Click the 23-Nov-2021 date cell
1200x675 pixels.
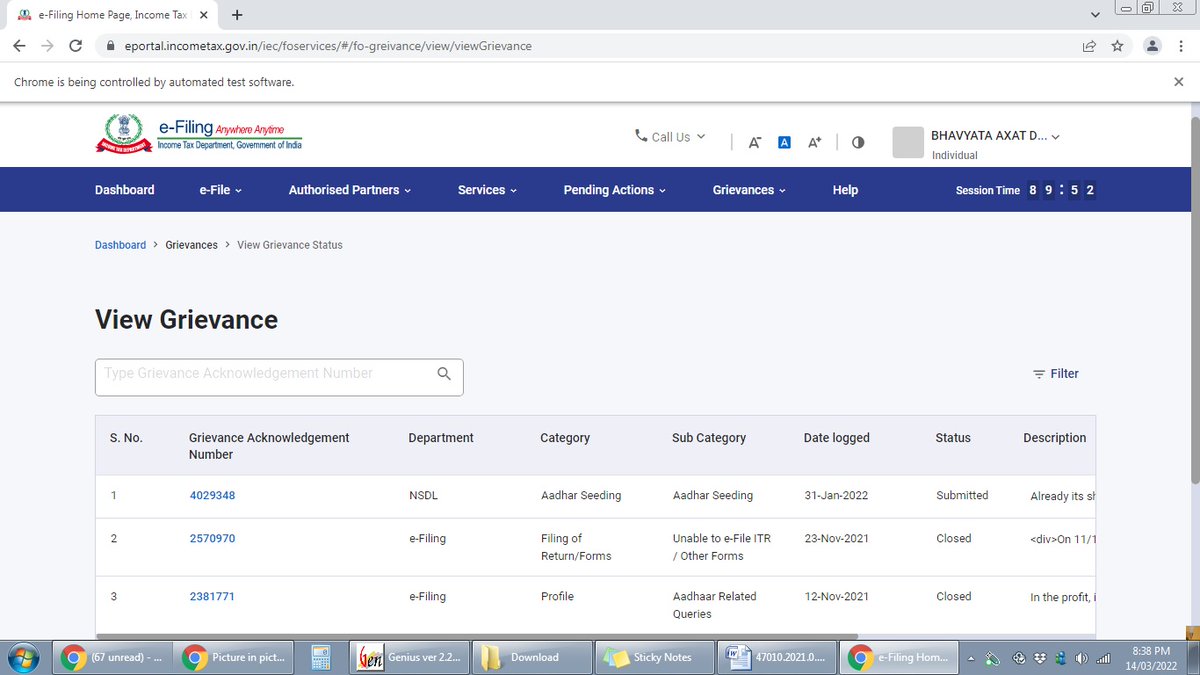(x=836, y=539)
